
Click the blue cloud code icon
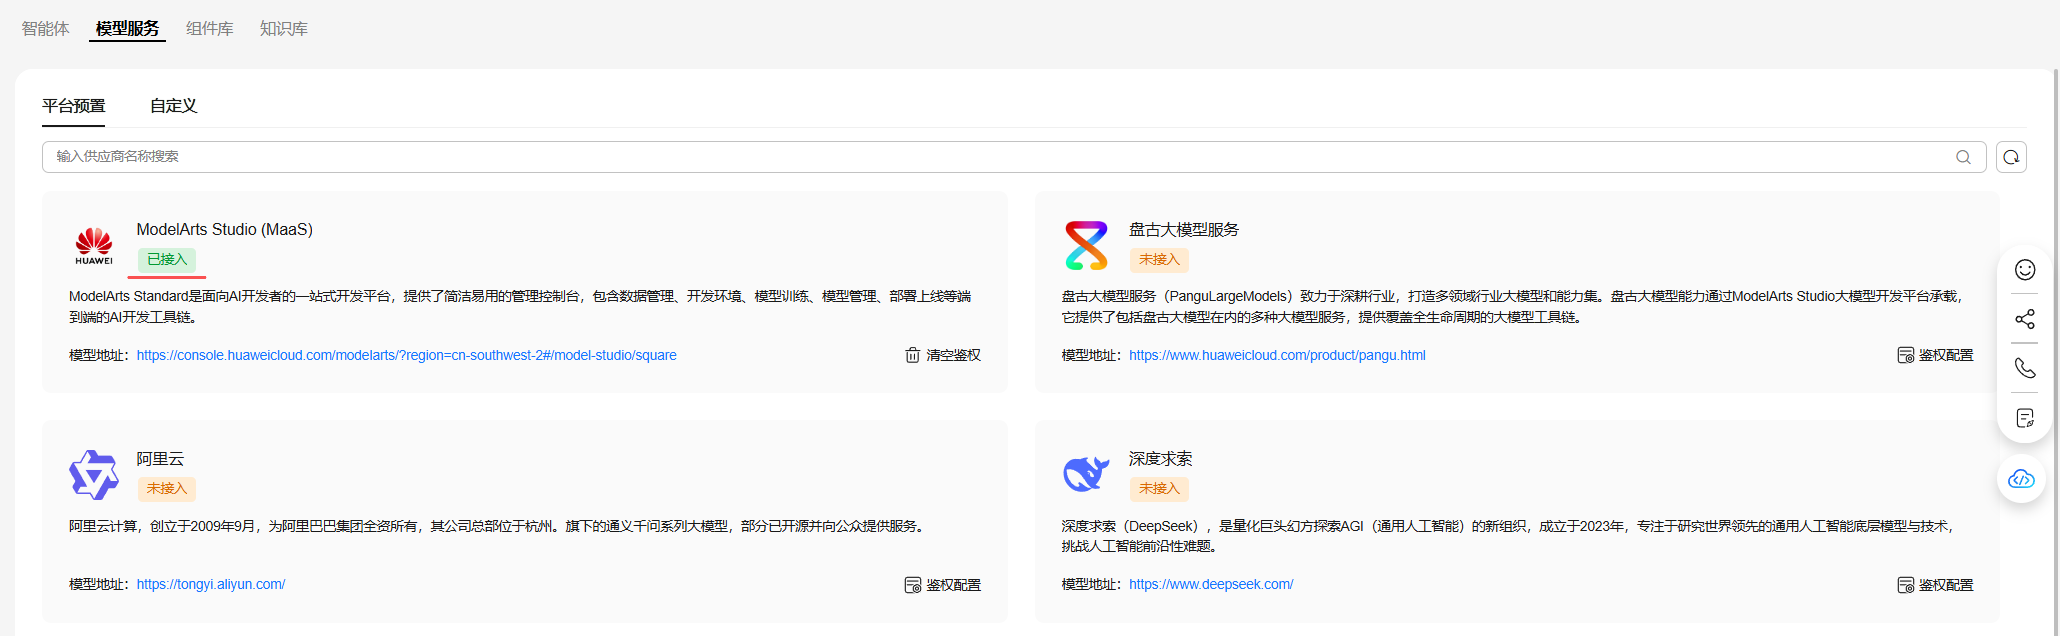point(2022,479)
